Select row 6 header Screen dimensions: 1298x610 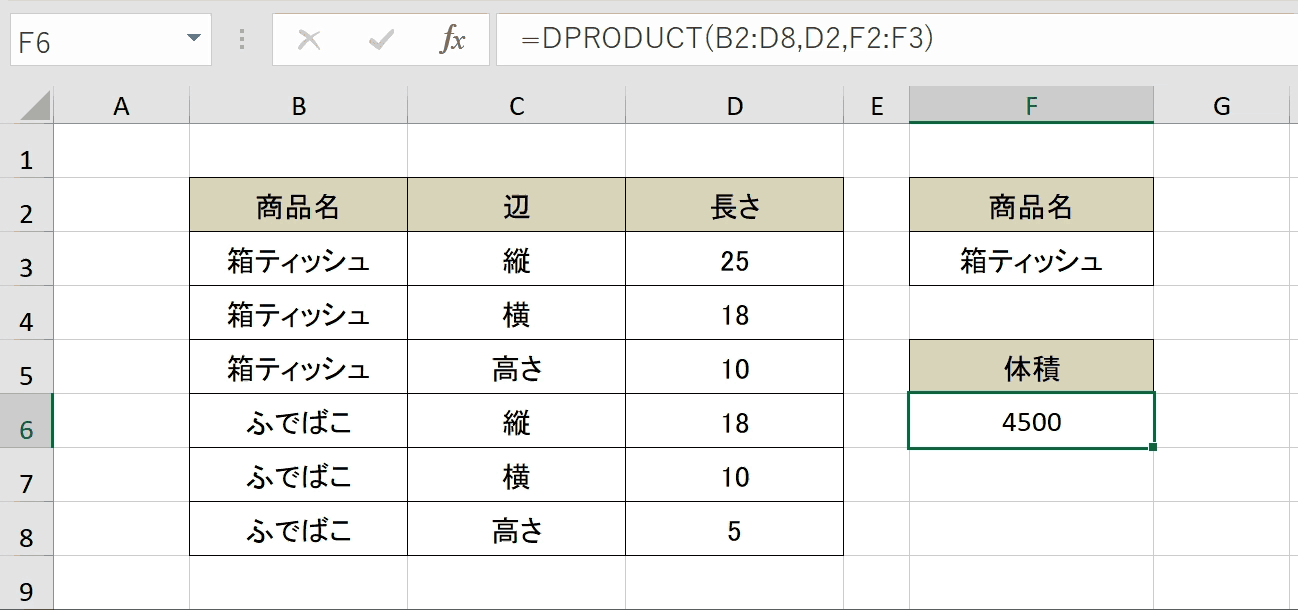[26, 421]
